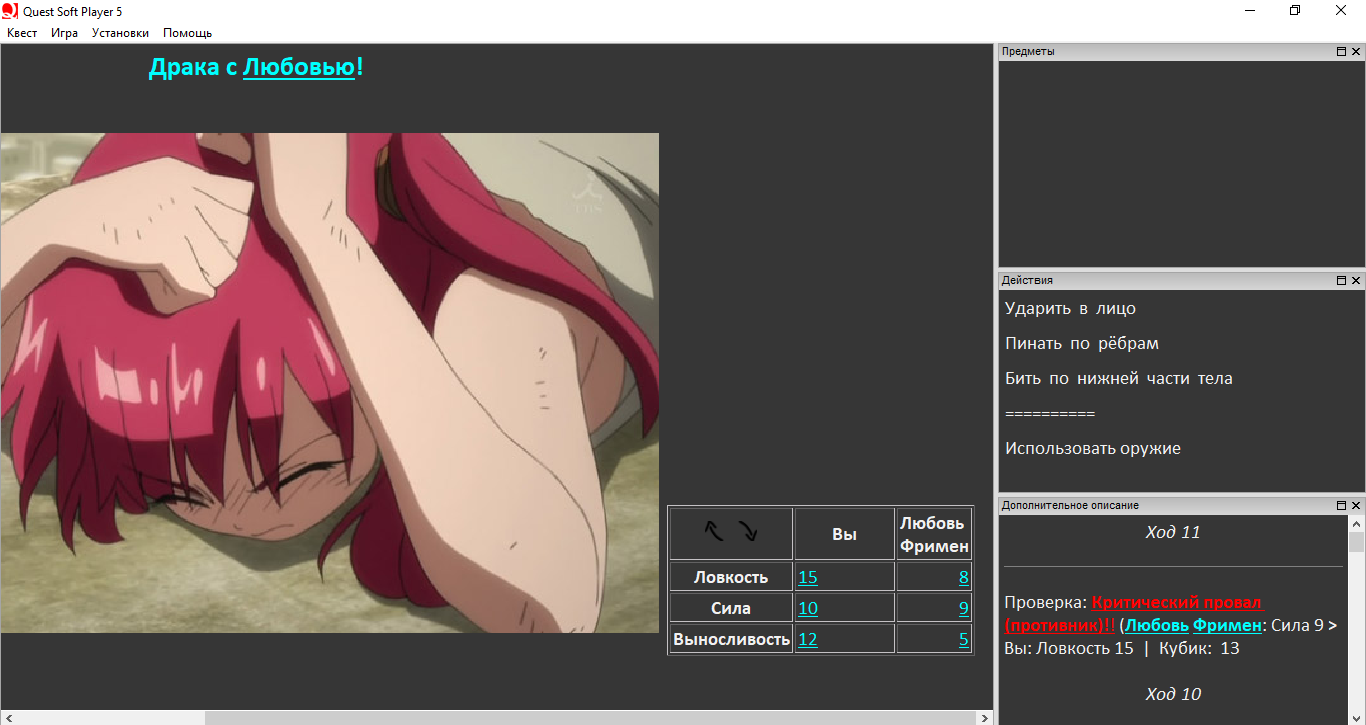The width and height of the screenshot is (1366, 725).
Task: Click the ========== separator action entry
Action: pos(1050,414)
